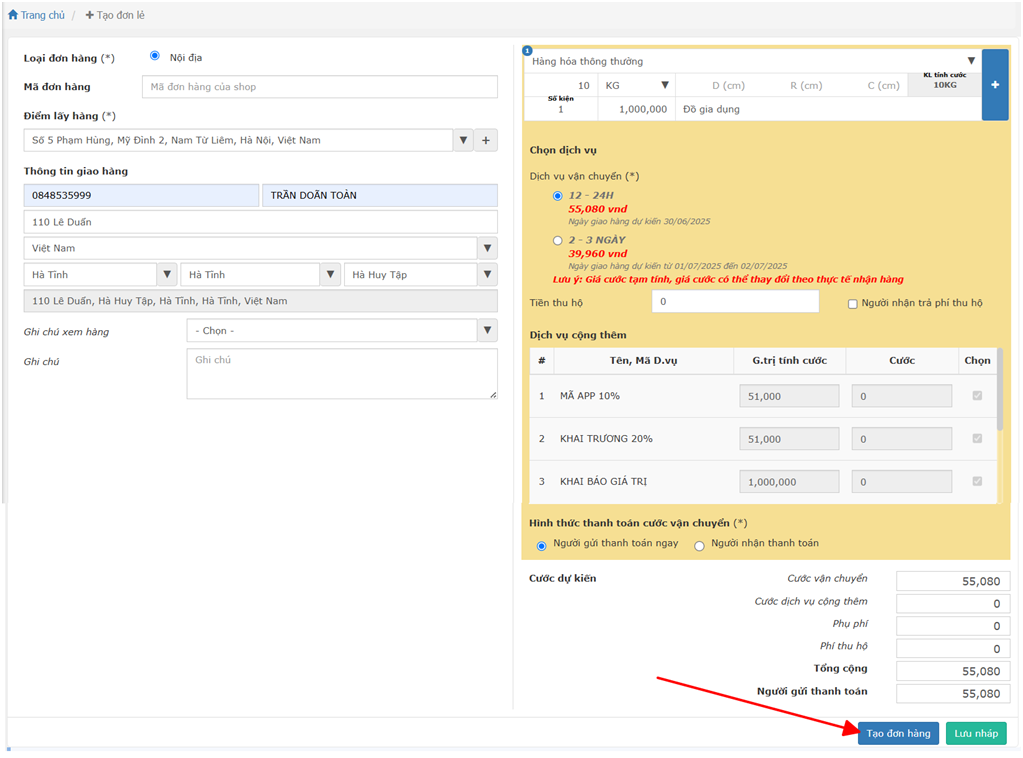Screen dimensions: 1023x758
Task: Toggle KHAI TRƯƠNG 20% service checkbox
Action: point(977,438)
